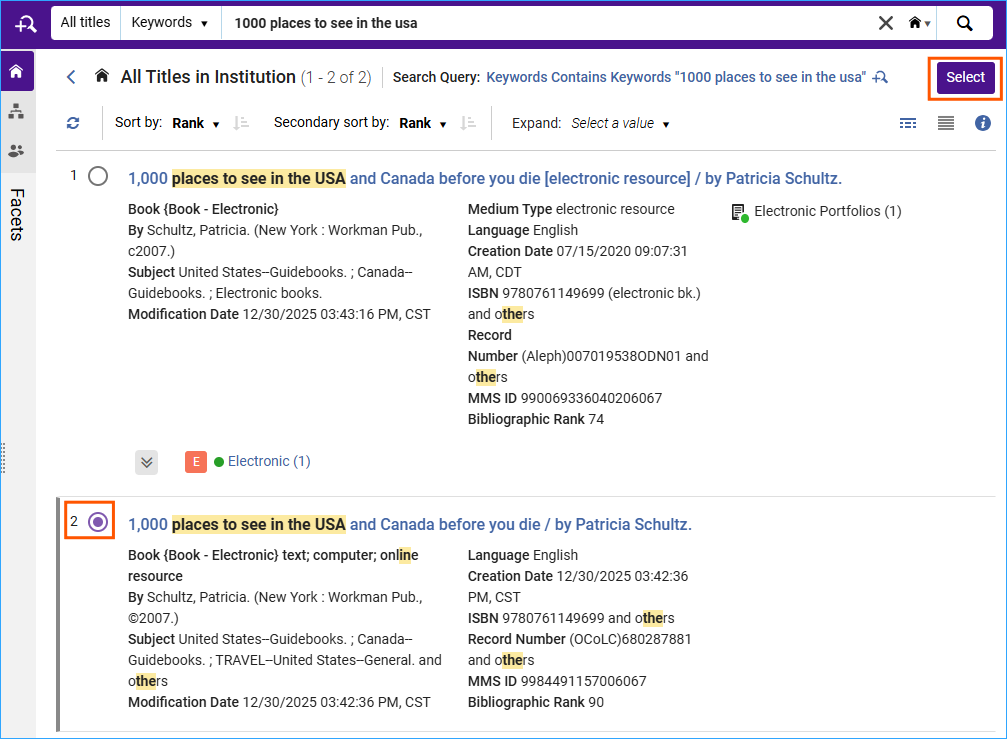This screenshot has height=739, width=1007.
Task: Open the table view layout icon
Action: (x=907, y=122)
